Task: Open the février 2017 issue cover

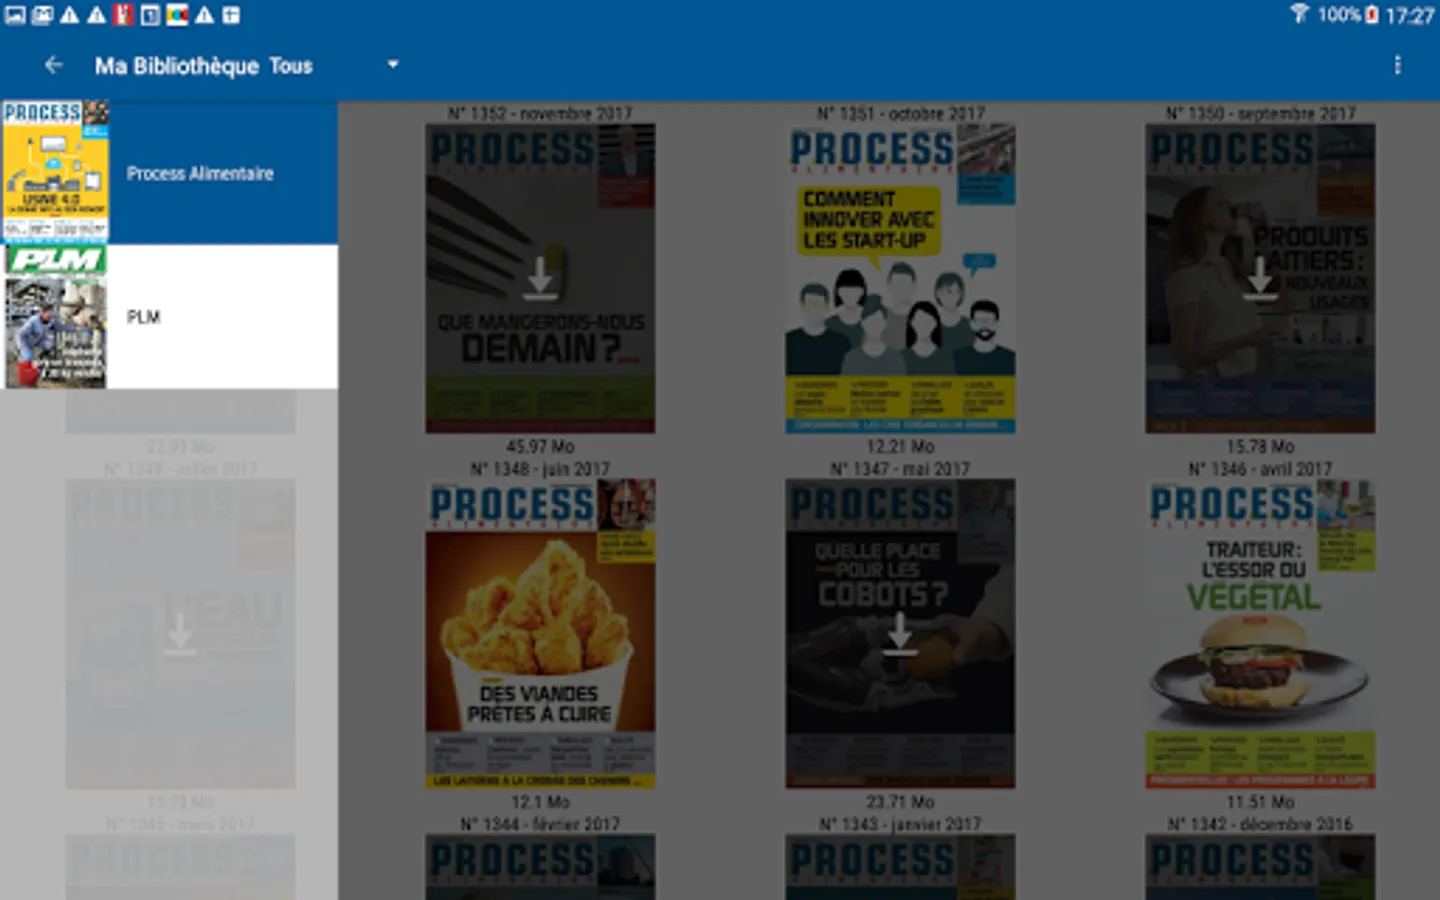Action: (x=540, y=867)
